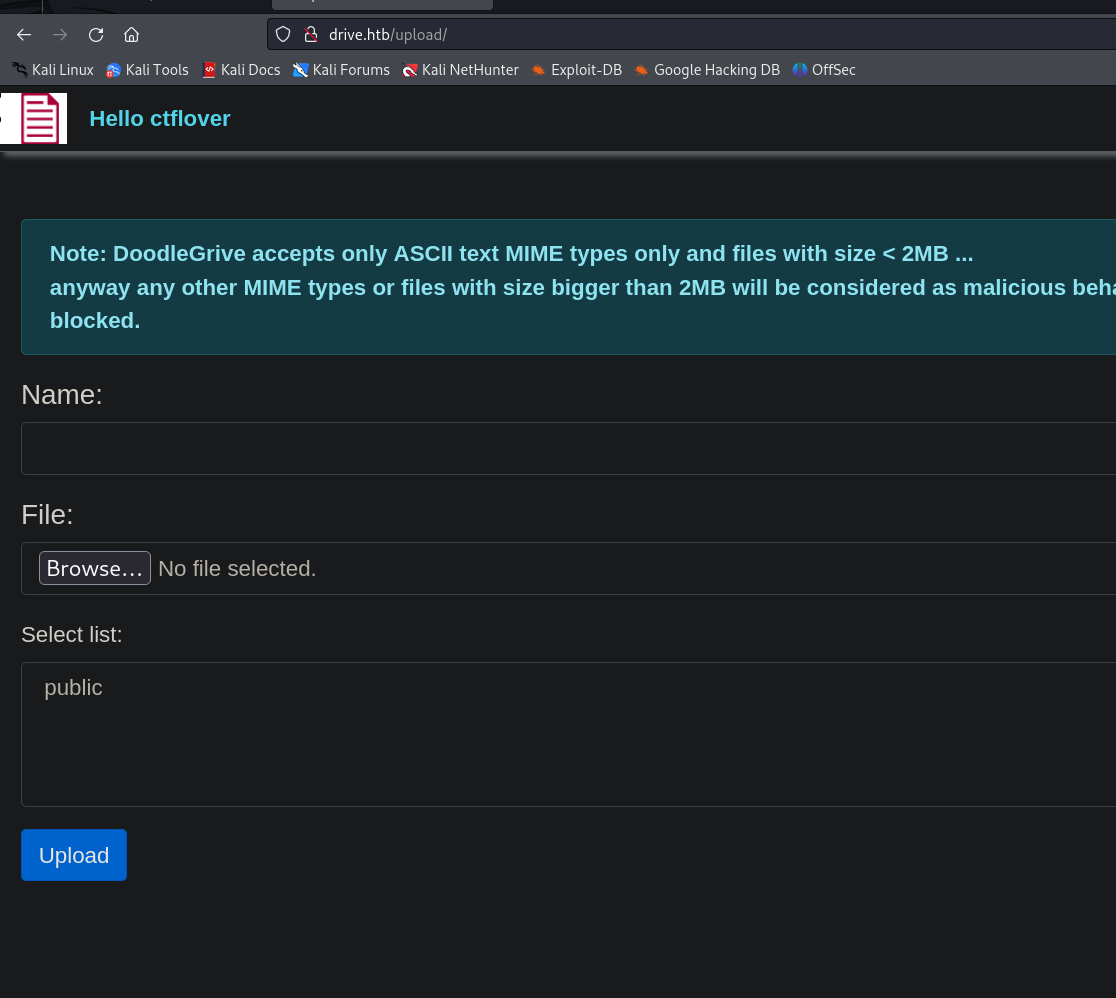Click the browser back arrow button
Image resolution: width=1116 pixels, height=998 pixels.
click(x=24, y=35)
